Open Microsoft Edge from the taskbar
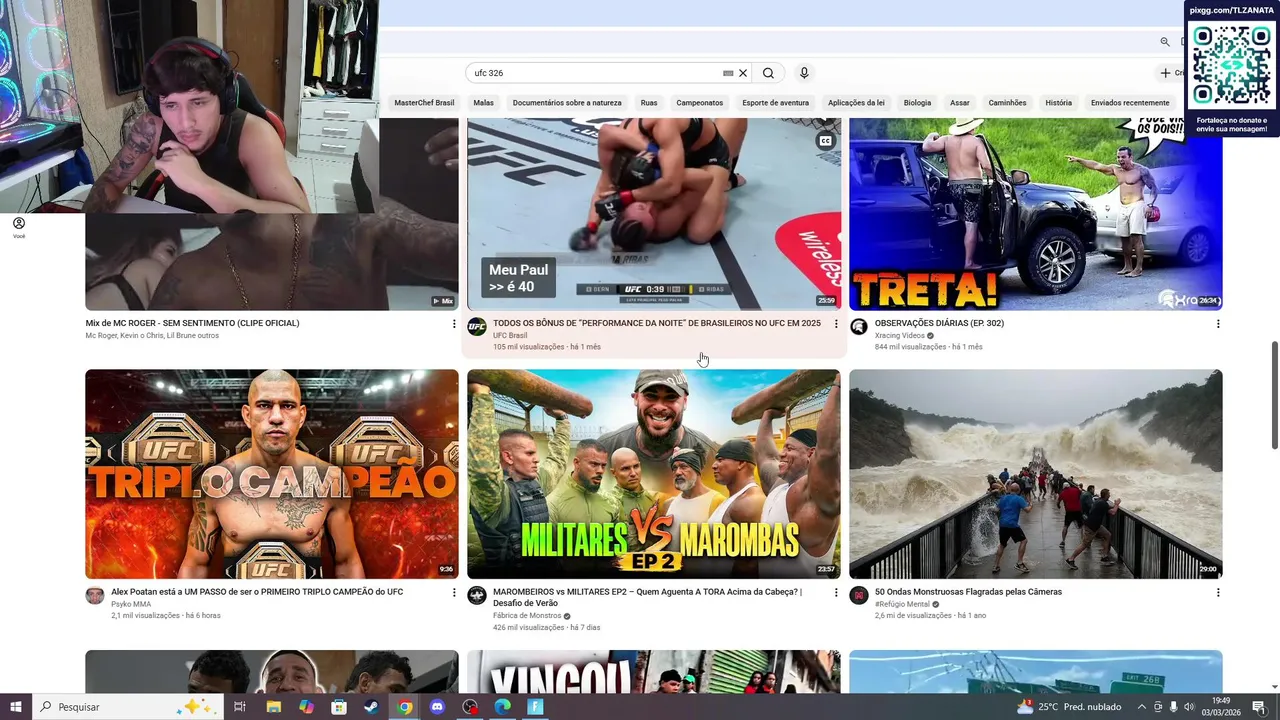The image size is (1280, 720). (x=503, y=707)
